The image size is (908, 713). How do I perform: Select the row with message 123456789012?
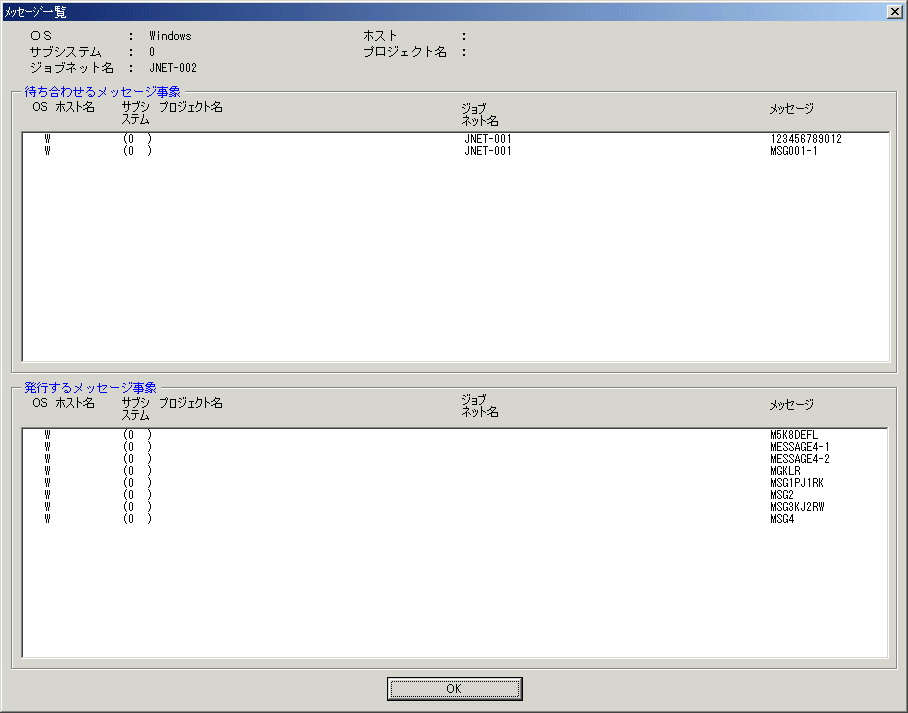[x=455, y=139]
